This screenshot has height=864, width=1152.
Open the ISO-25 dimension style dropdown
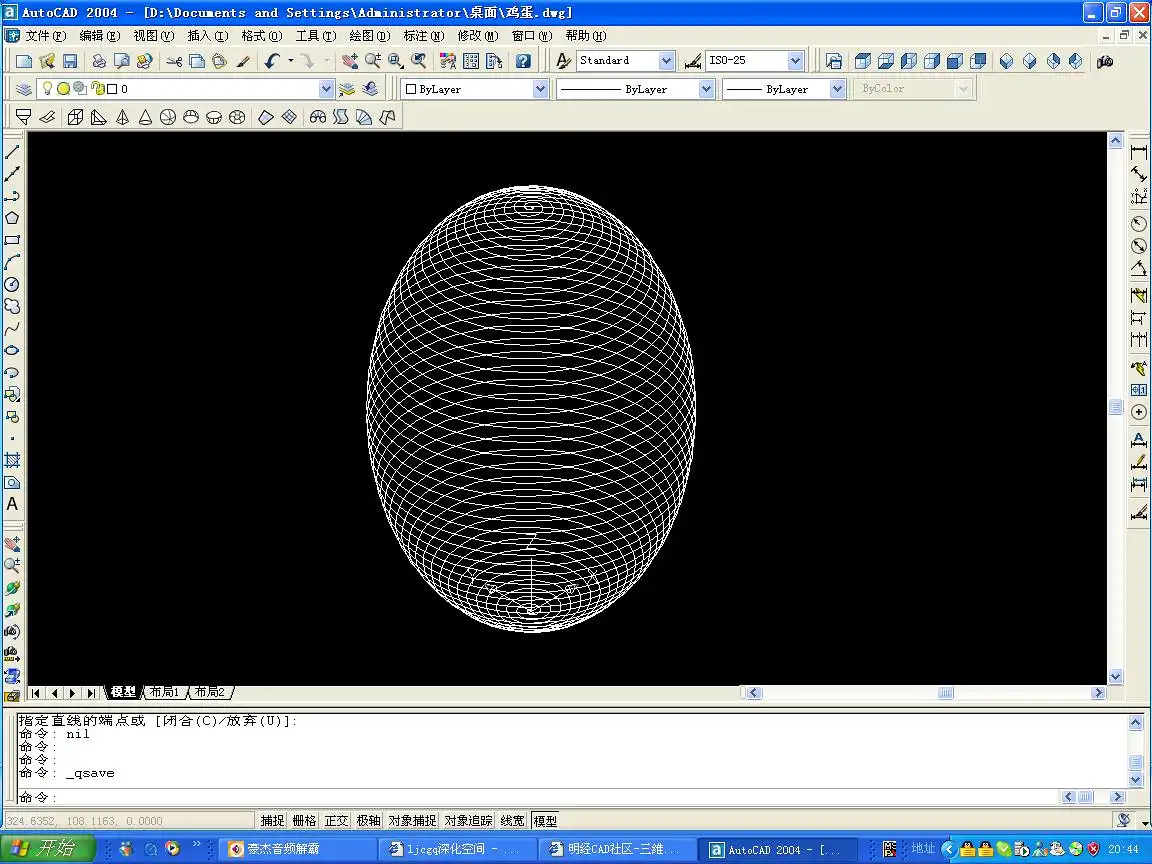coord(795,61)
